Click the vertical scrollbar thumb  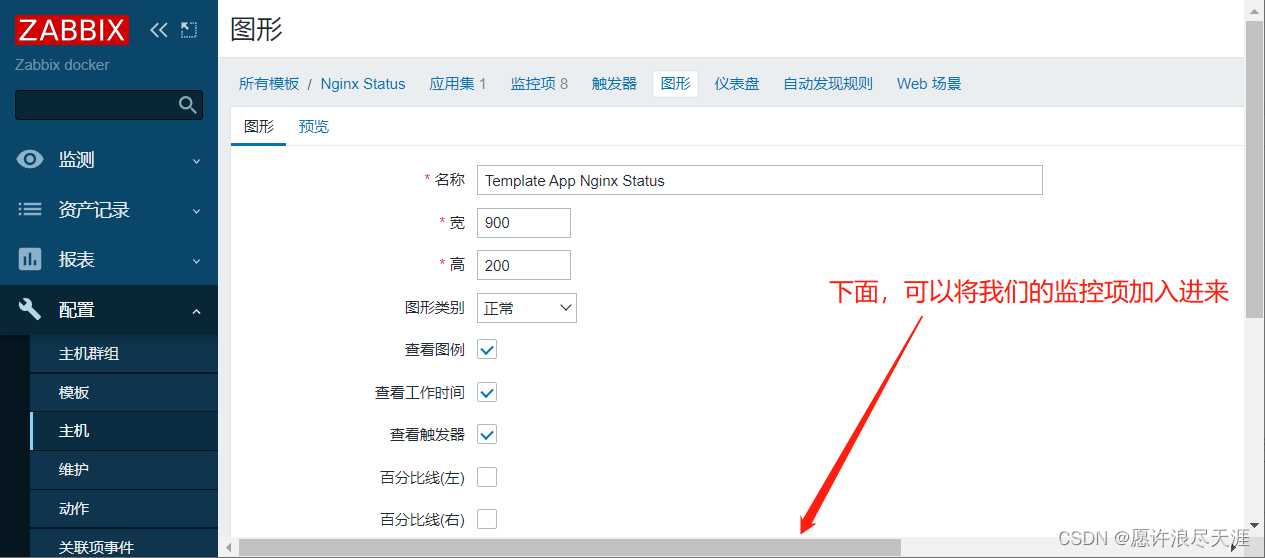point(1254,168)
